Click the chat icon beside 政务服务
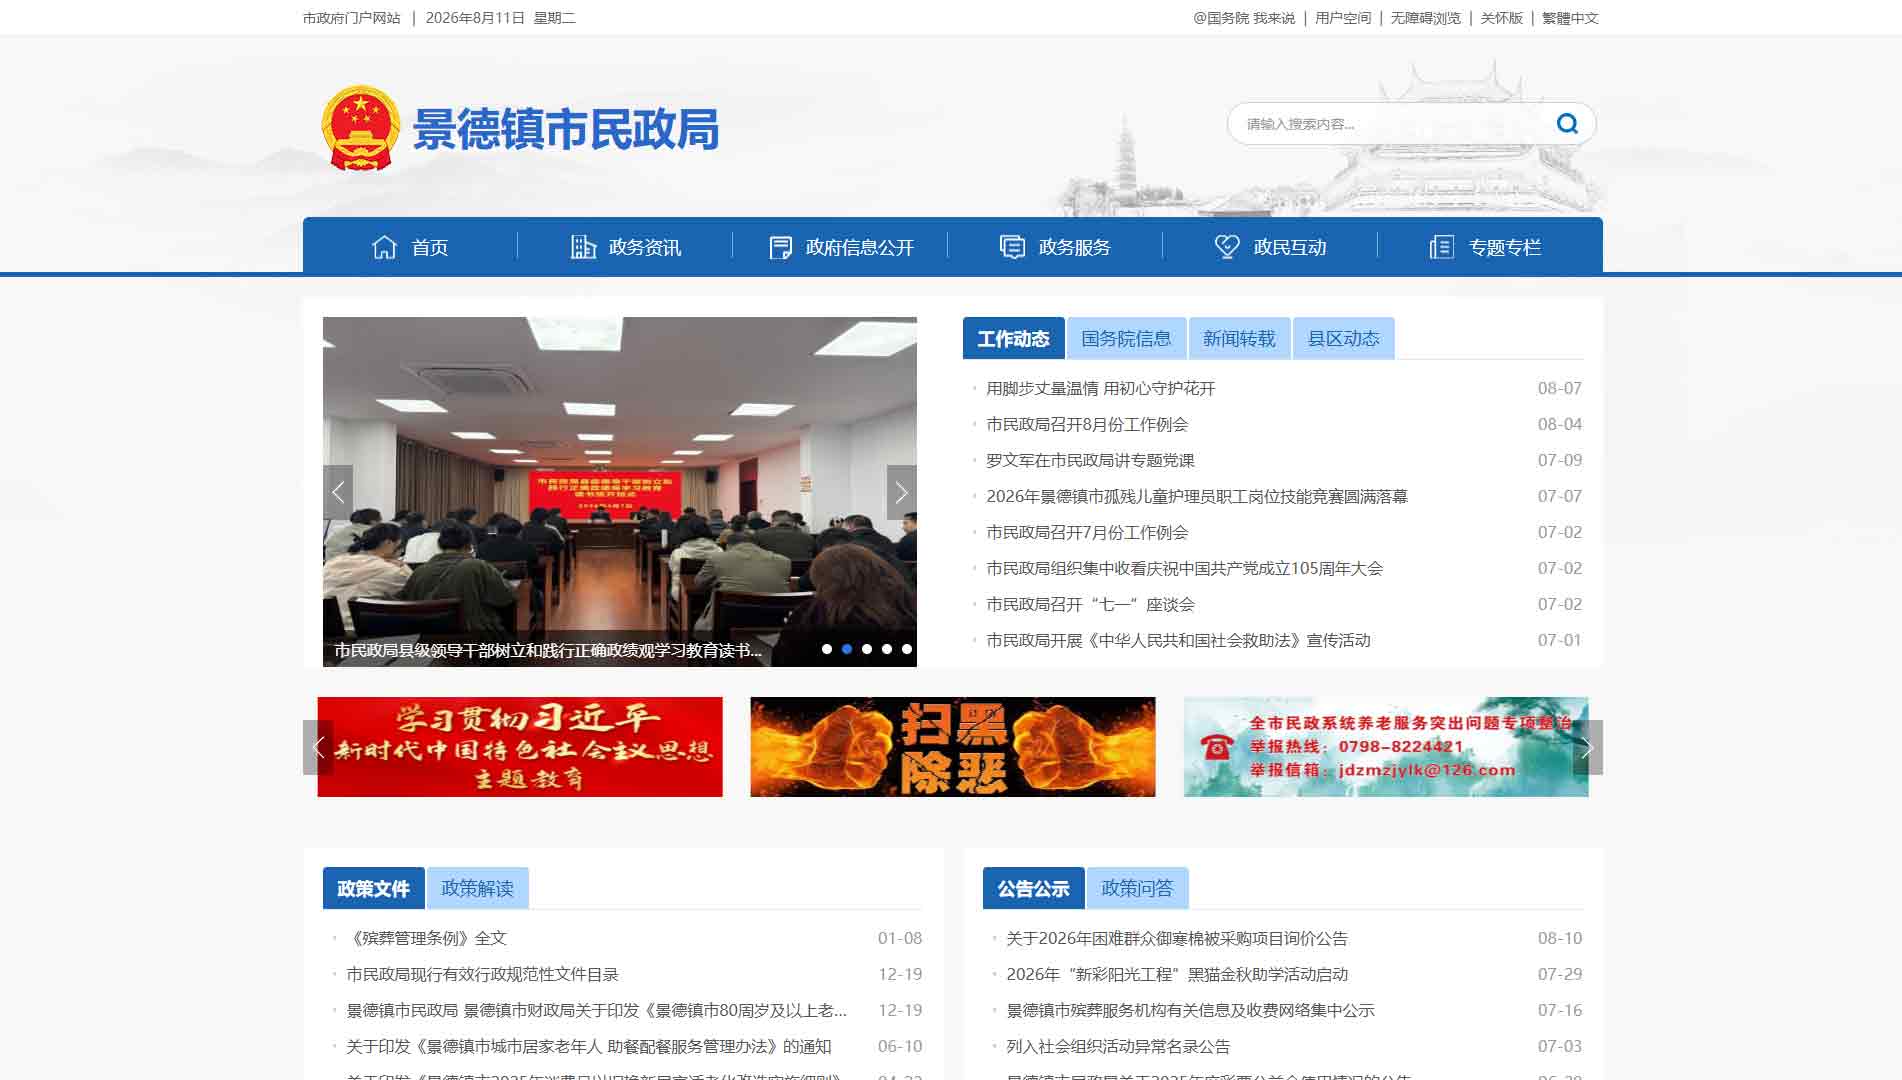The height and width of the screenshot is (1080, 1902). click(x=1012, y=247)
